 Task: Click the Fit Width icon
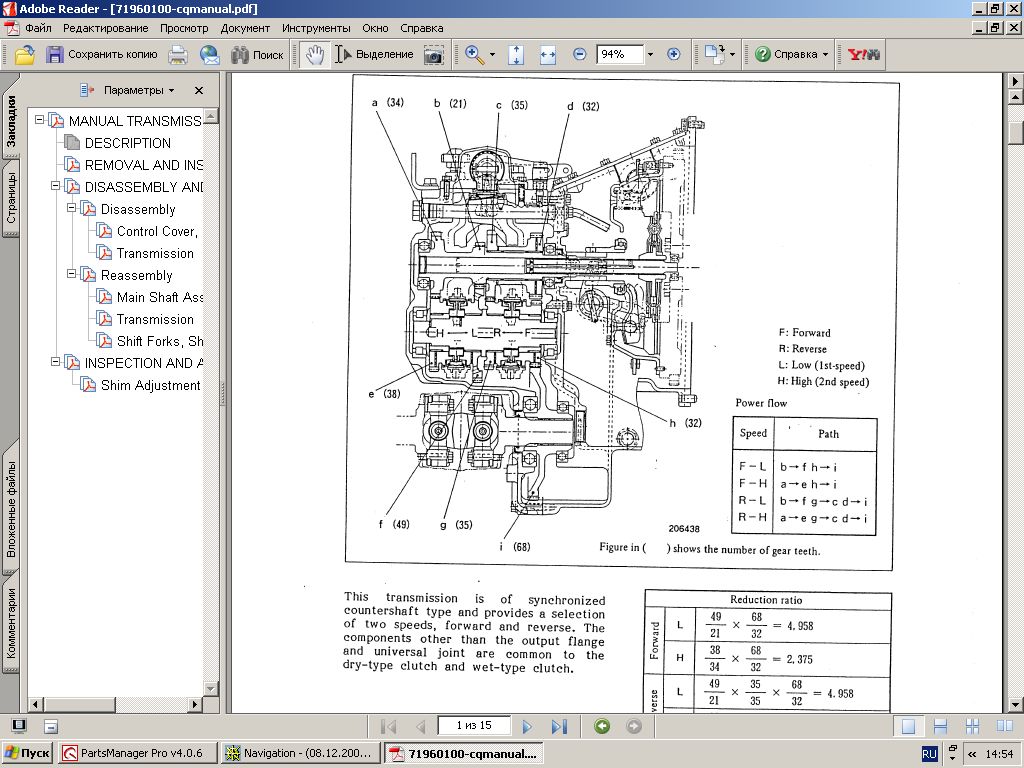point(547,55)
